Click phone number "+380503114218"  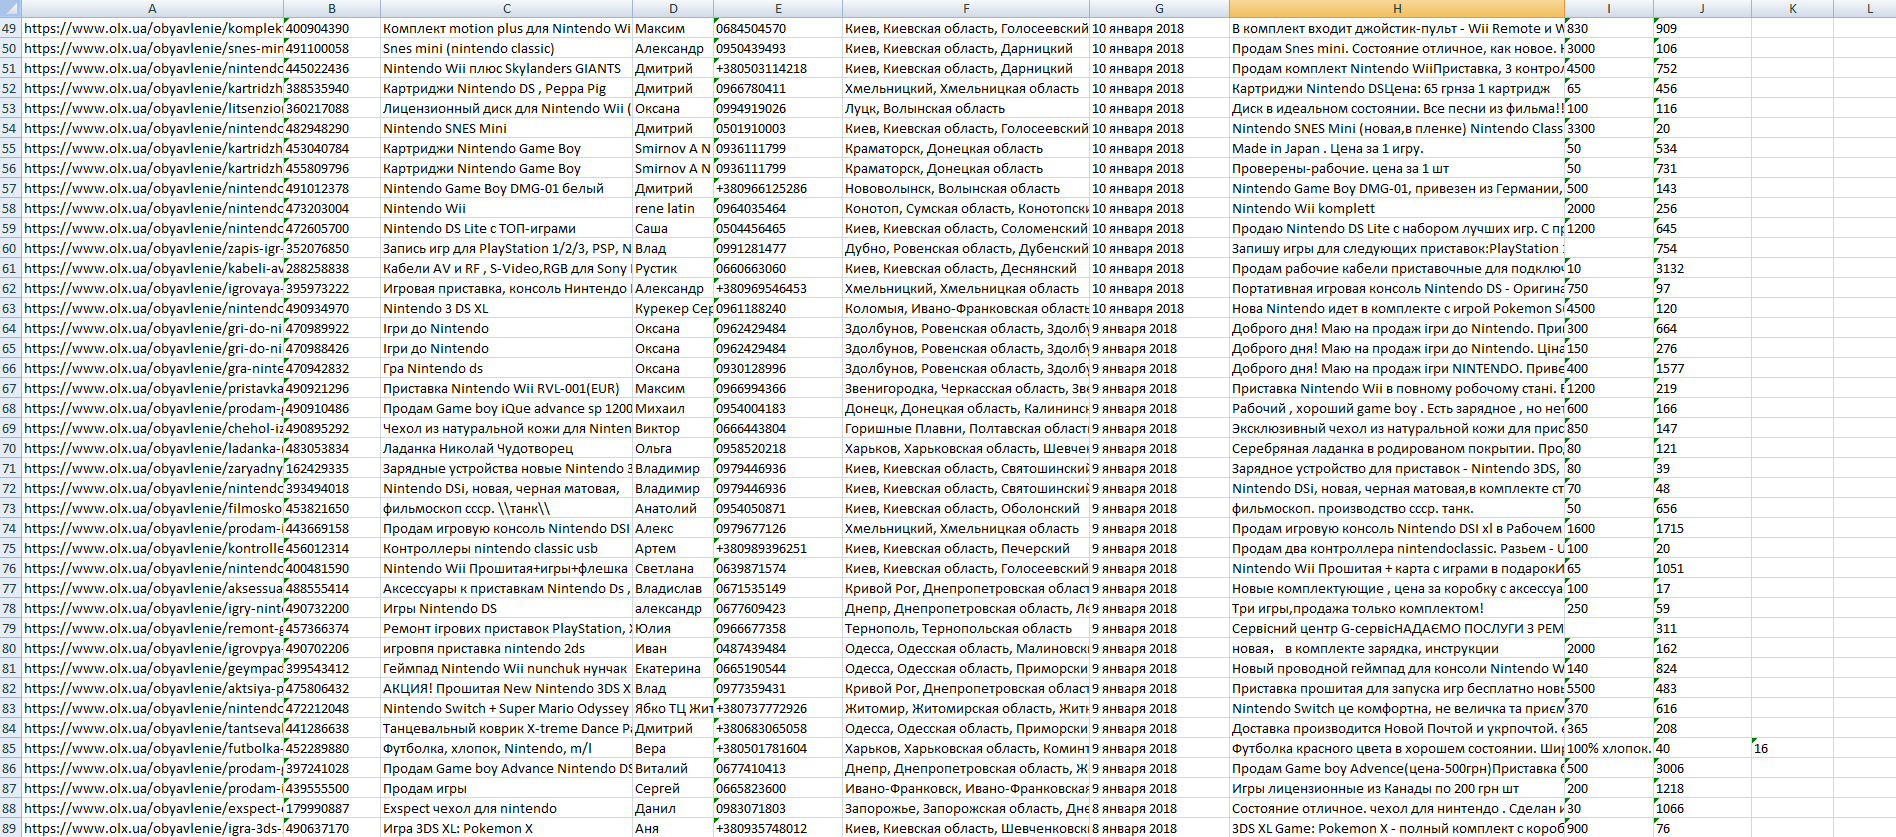pyautogui.click(x=778, y=68)
